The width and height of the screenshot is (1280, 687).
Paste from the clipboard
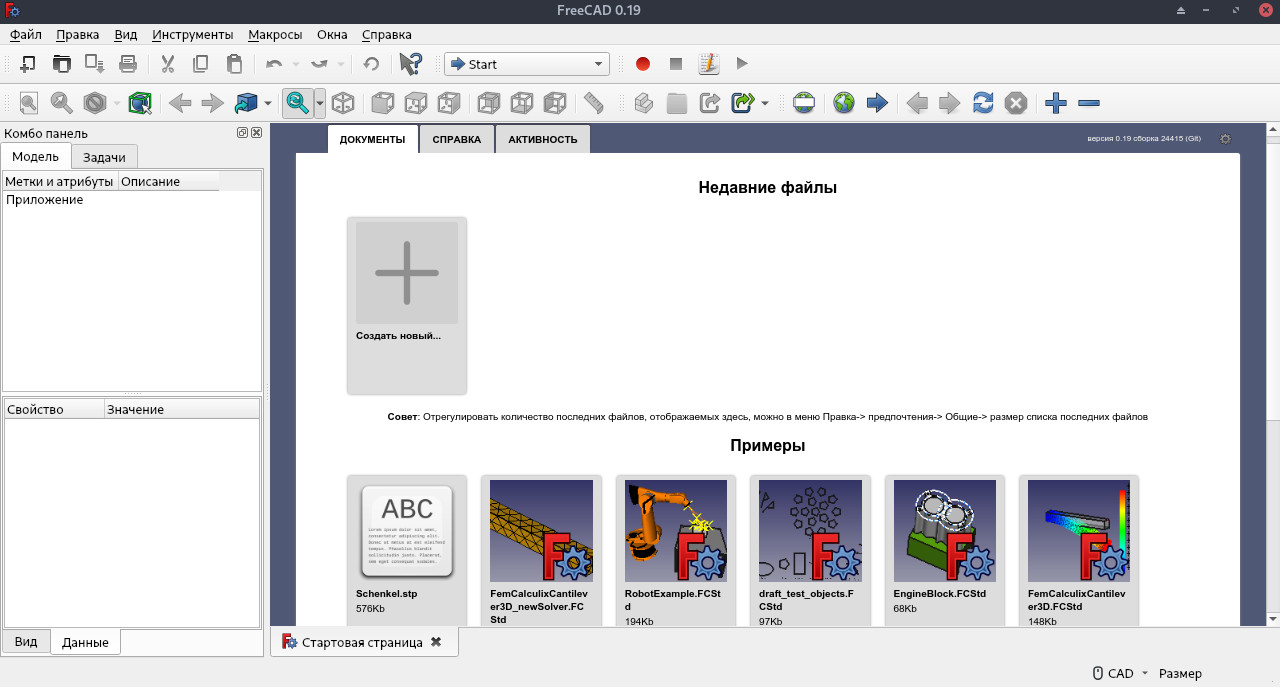pyautogui.click(x=235, y=63)
